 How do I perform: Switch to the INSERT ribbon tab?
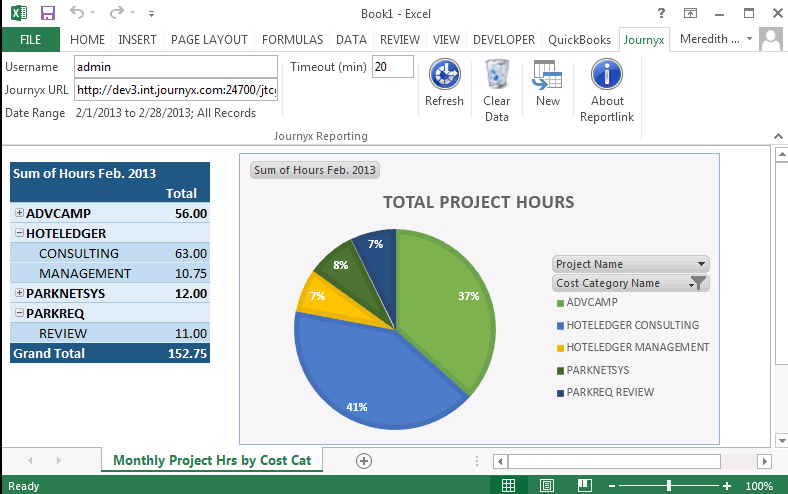pyautogui.click(x=137, y=40)
